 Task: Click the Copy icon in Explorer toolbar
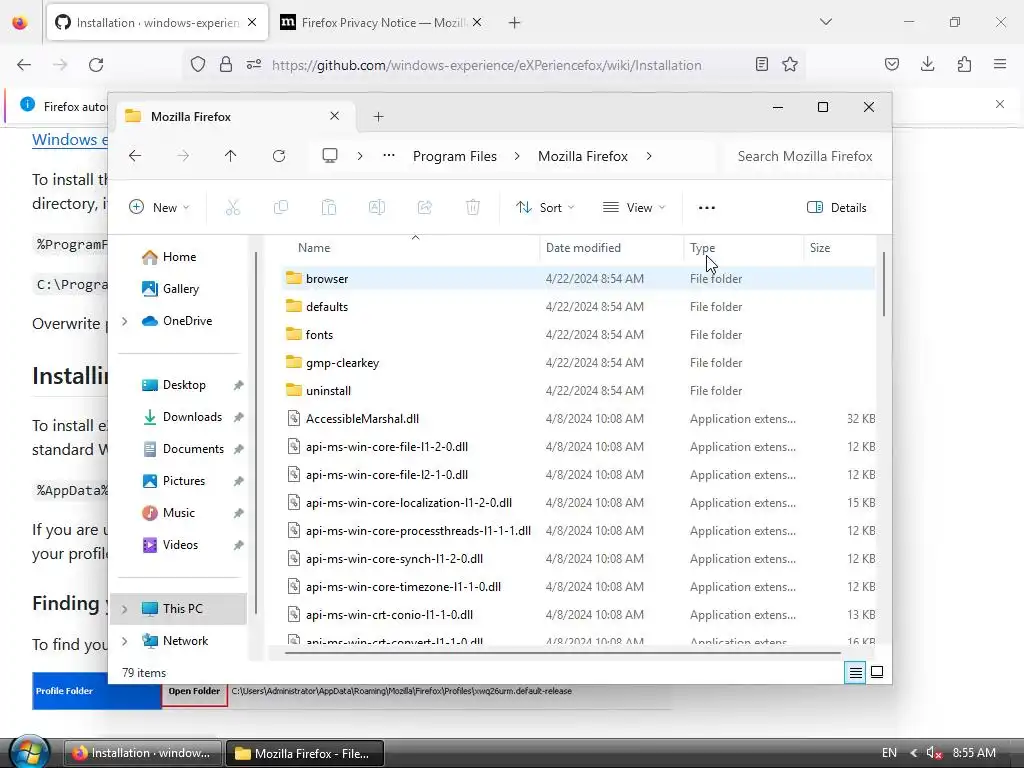(x=281, y=208)
